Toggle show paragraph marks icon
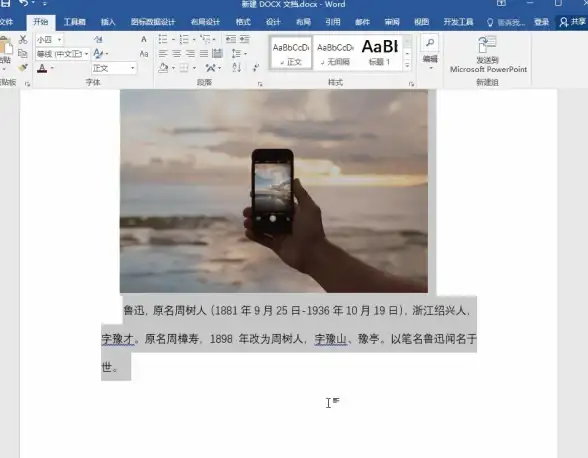The width and height of the screenshot is (588, 458). click(x=256, y=68)
